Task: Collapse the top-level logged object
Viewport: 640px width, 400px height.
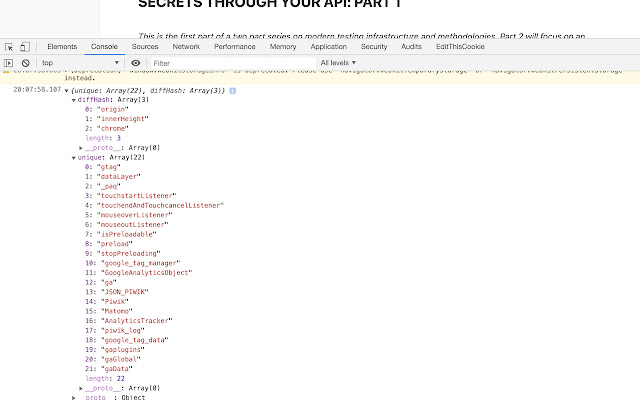Action: click(66, 90)
